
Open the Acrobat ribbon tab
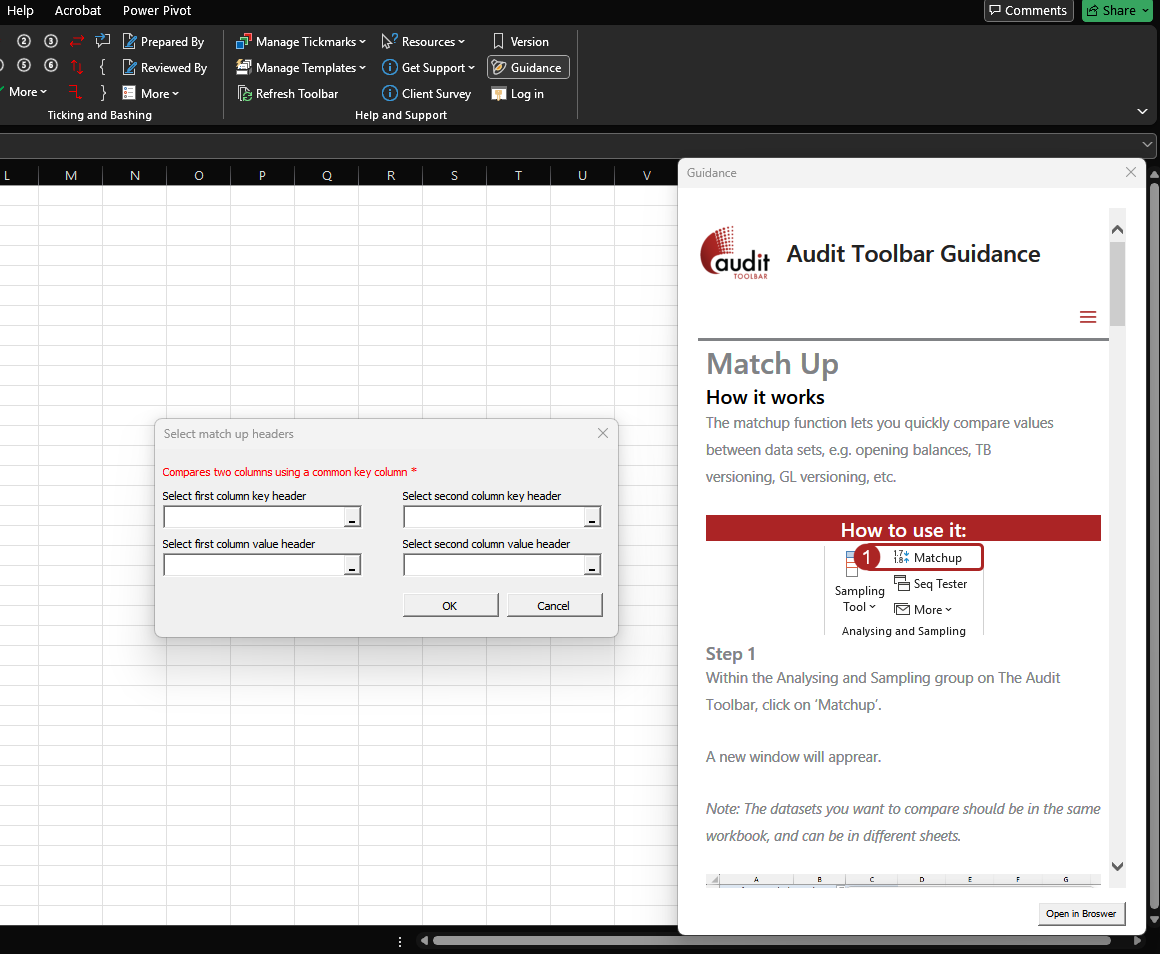[78, 11]
